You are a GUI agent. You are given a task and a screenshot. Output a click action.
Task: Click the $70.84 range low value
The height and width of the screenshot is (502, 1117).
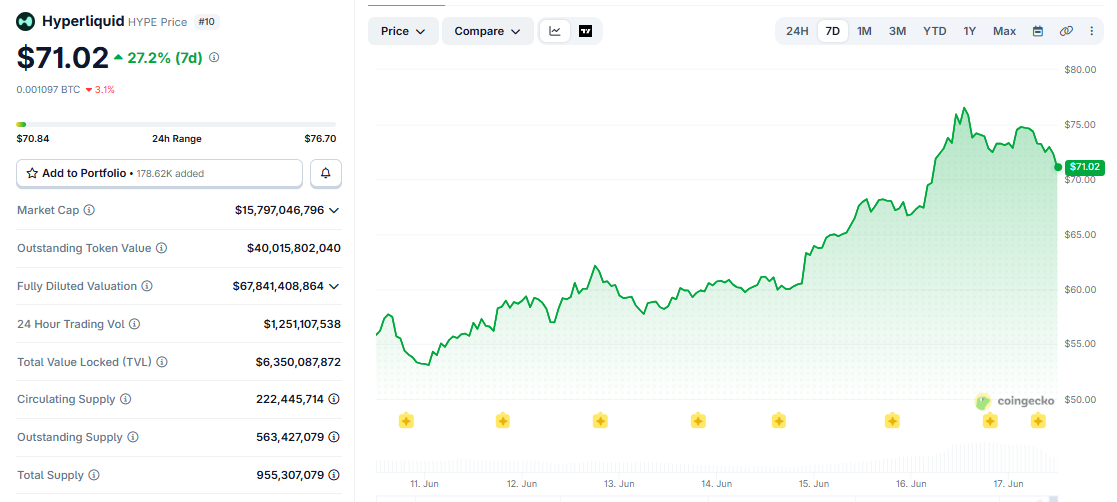(33, 139)
